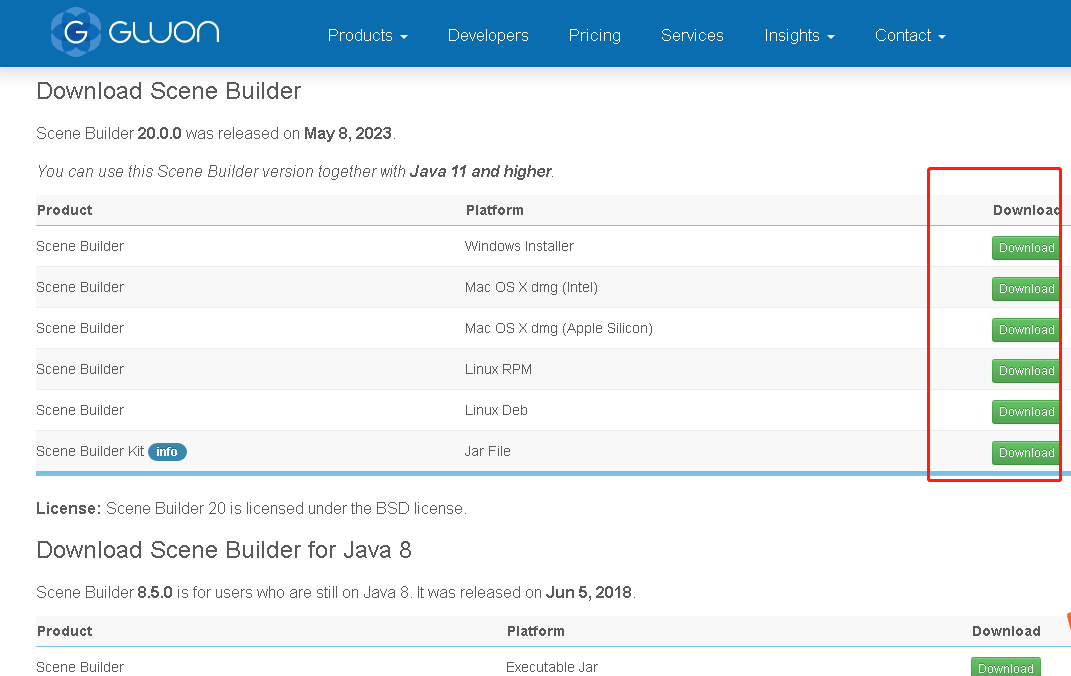Open the Developers page from the navbar
Screen dimensions: 1071x676
pyautogui.click(x=488, y=35)
